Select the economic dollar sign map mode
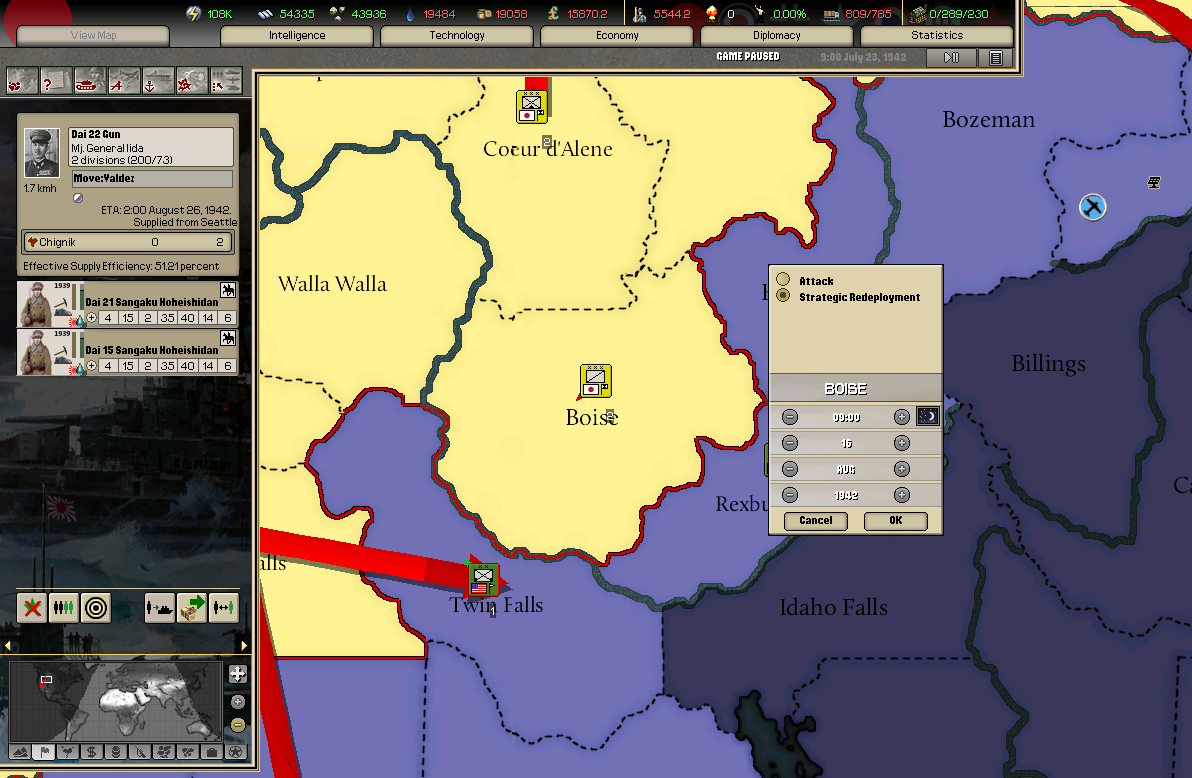Viewport: 1192px width, 778px height. coord(92,751)
